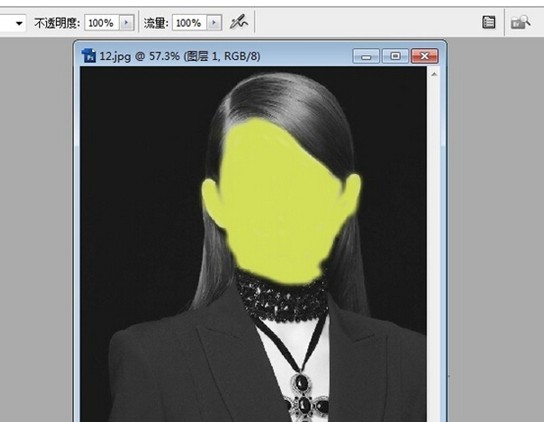This screenshot has height=422, width=544.
Task: Close the 12.jpg document window
Action: point(424,56)
